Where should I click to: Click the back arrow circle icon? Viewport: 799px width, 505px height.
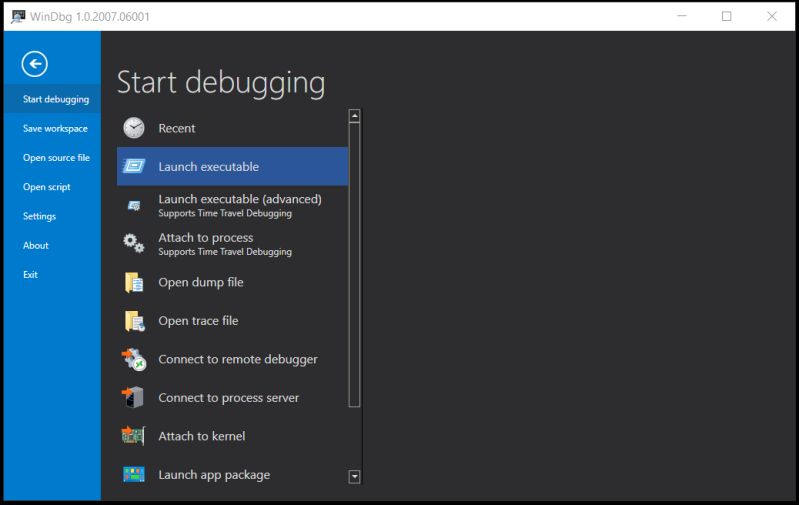[x=35, y=64]
